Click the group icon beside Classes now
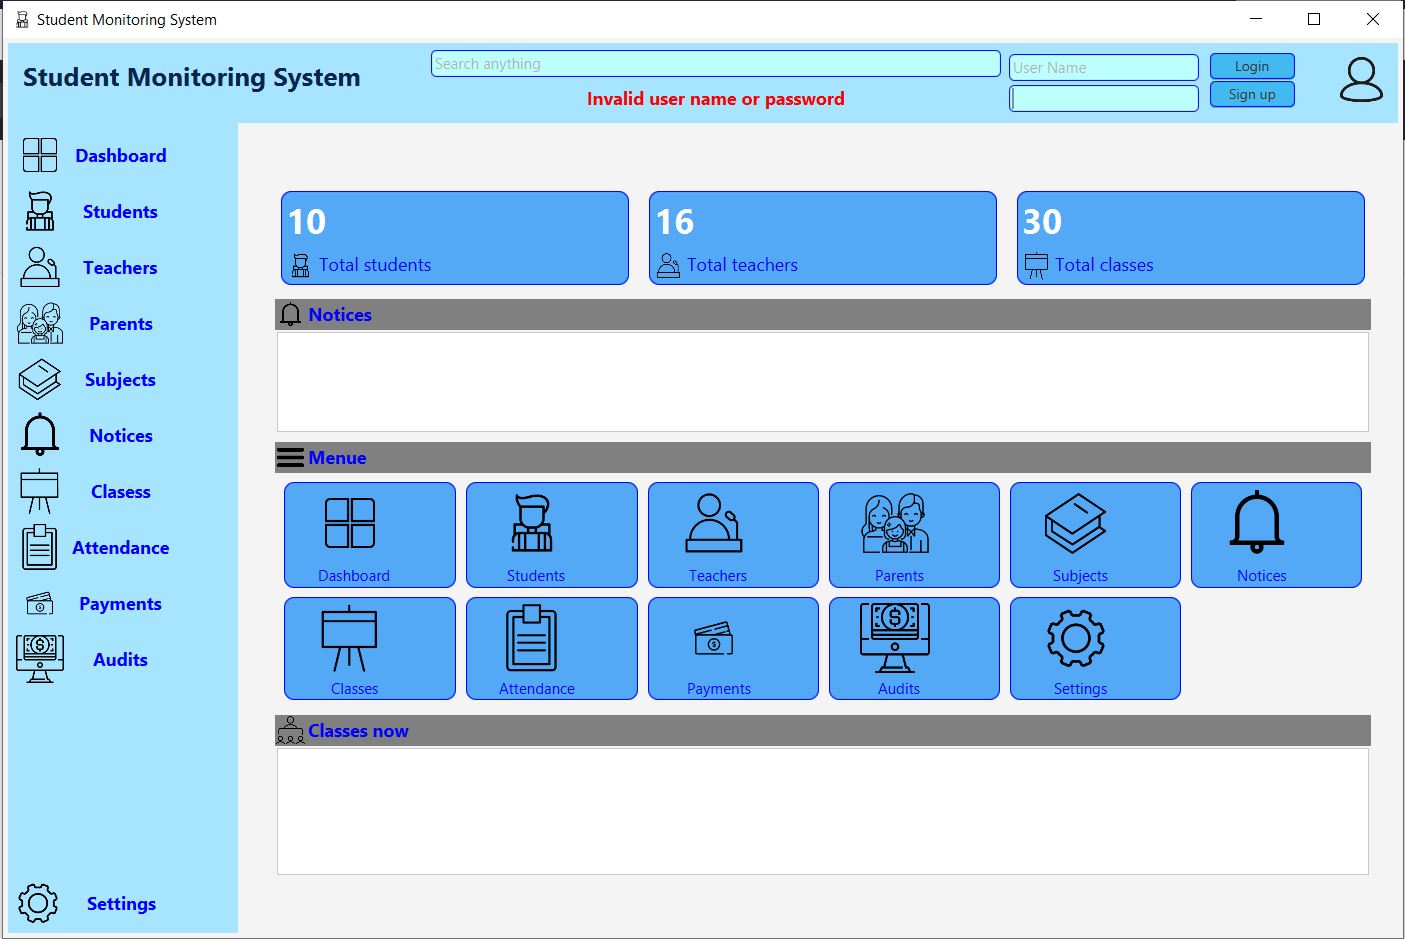Screen dimensions: 1405x939 [290, 731]
